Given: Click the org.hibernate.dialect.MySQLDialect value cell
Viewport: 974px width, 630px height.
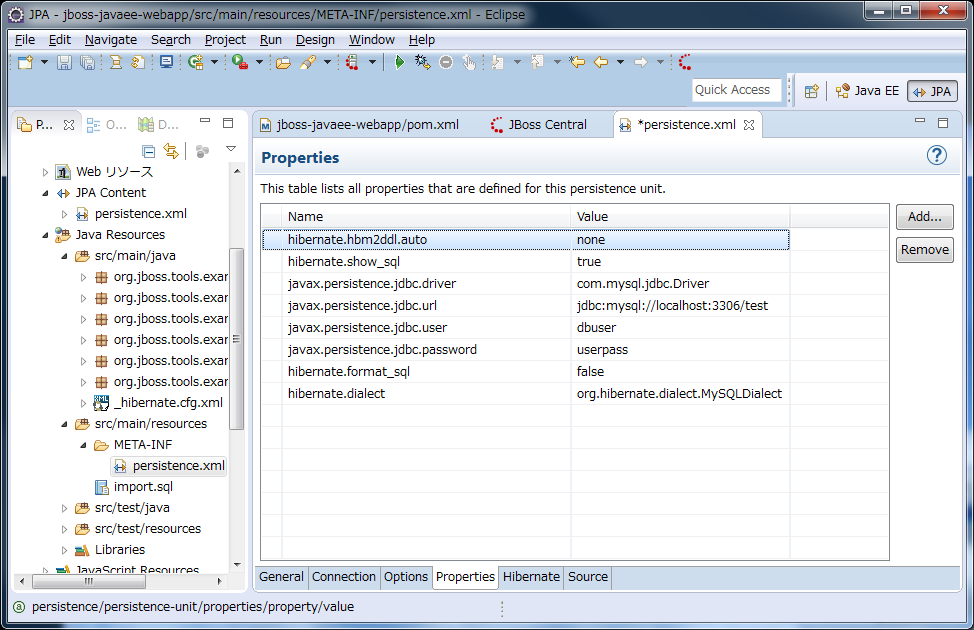Looking at the screenshot, I should pos(680,394).
